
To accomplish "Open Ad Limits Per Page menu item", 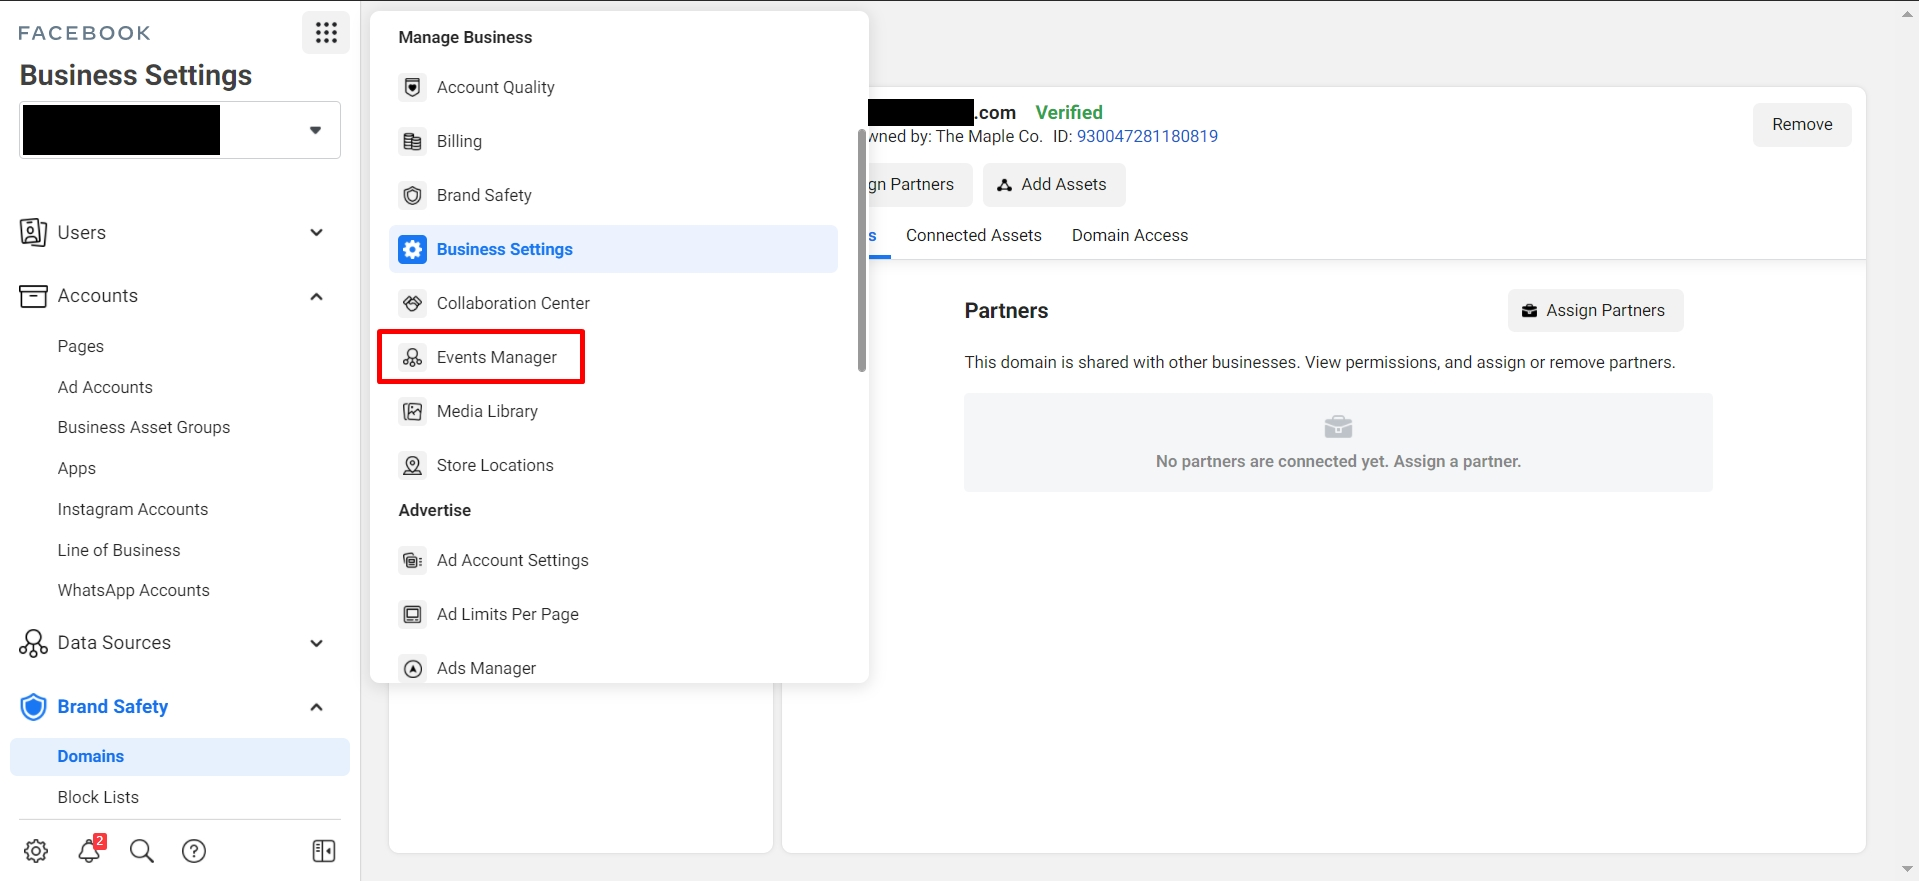I will click(613, 614).
